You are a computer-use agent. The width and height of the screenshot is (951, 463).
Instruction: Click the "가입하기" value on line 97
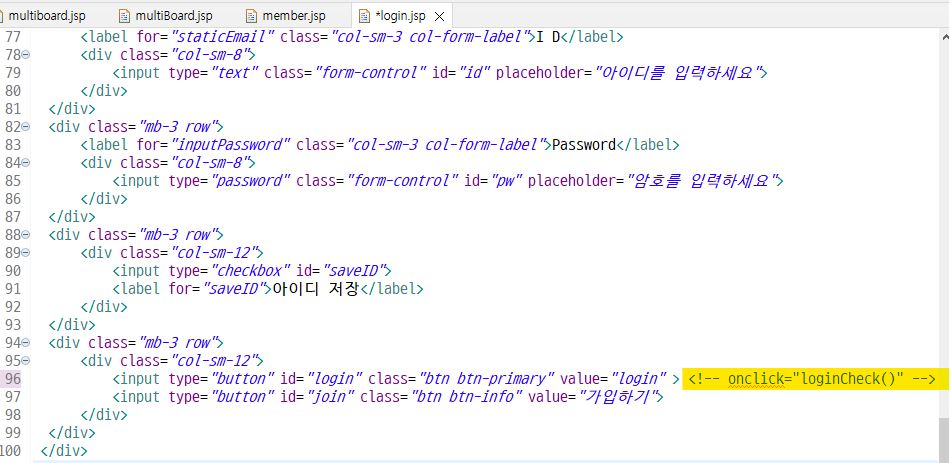[618, 397]
